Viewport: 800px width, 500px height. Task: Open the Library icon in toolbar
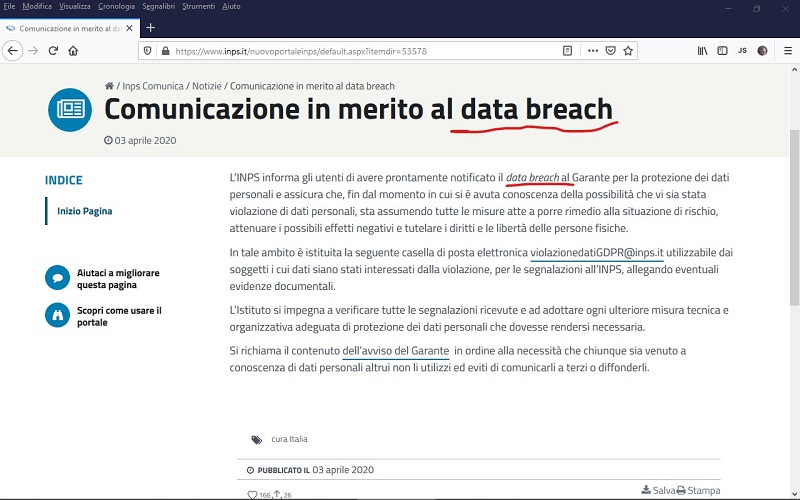pos(703,51)
